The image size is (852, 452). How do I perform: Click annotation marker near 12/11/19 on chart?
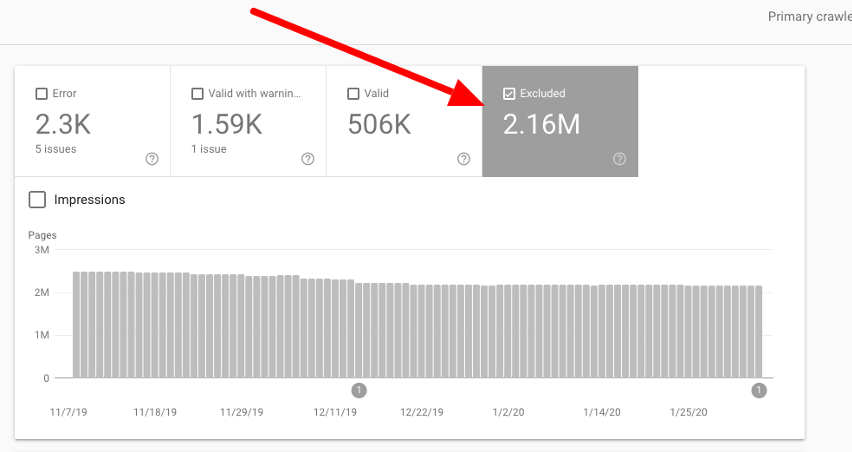click(x=360, y=390)
